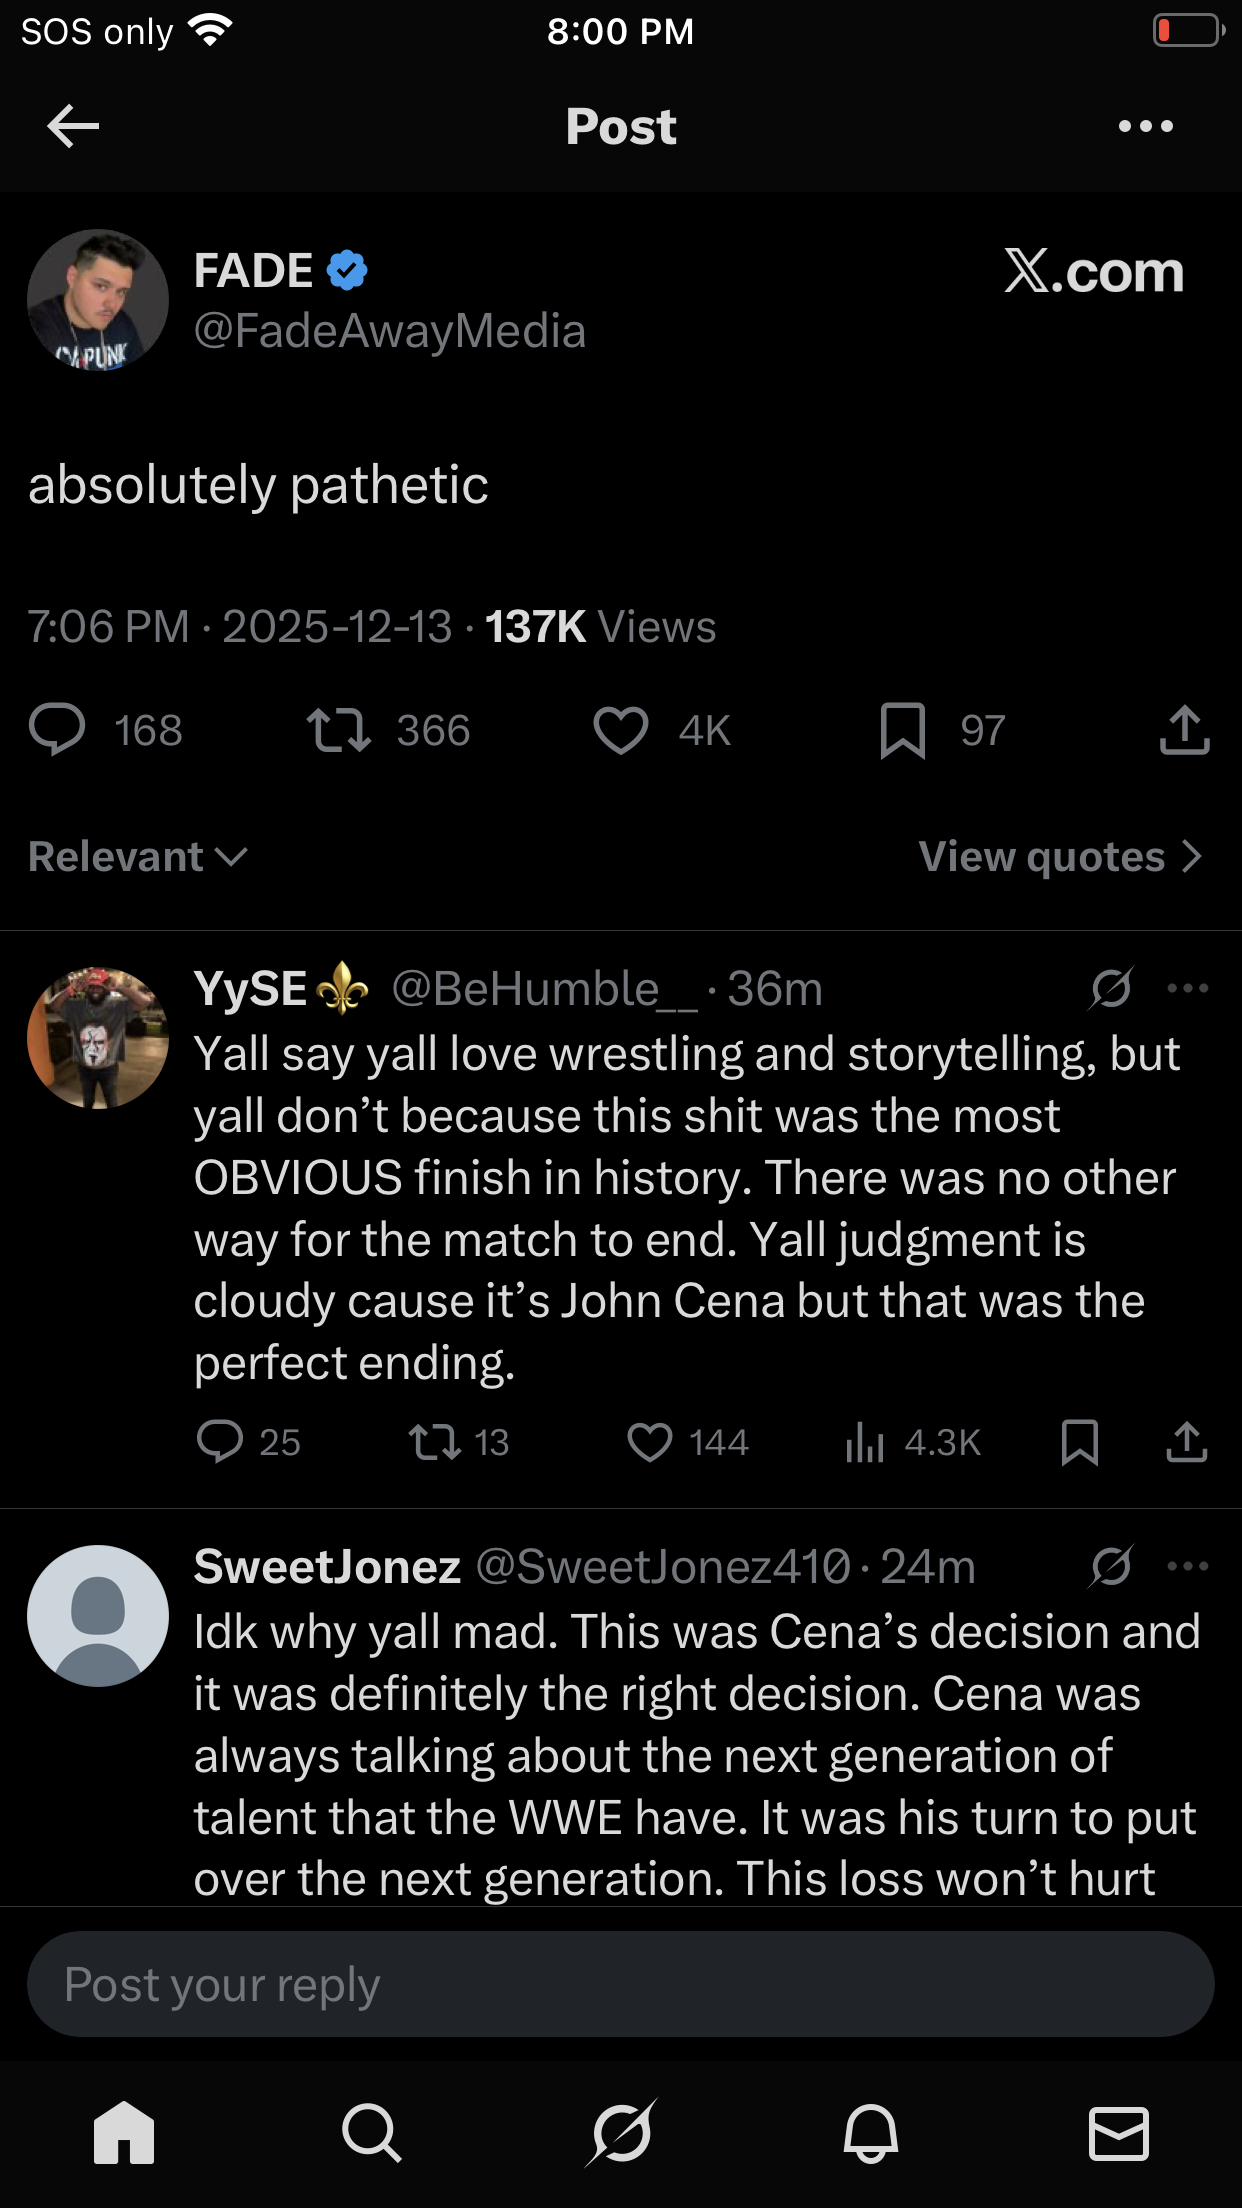Viewport: 1242px width, 2208px height.
Task: Open the Grok icon on YySE's reply
Action: 1111,988
